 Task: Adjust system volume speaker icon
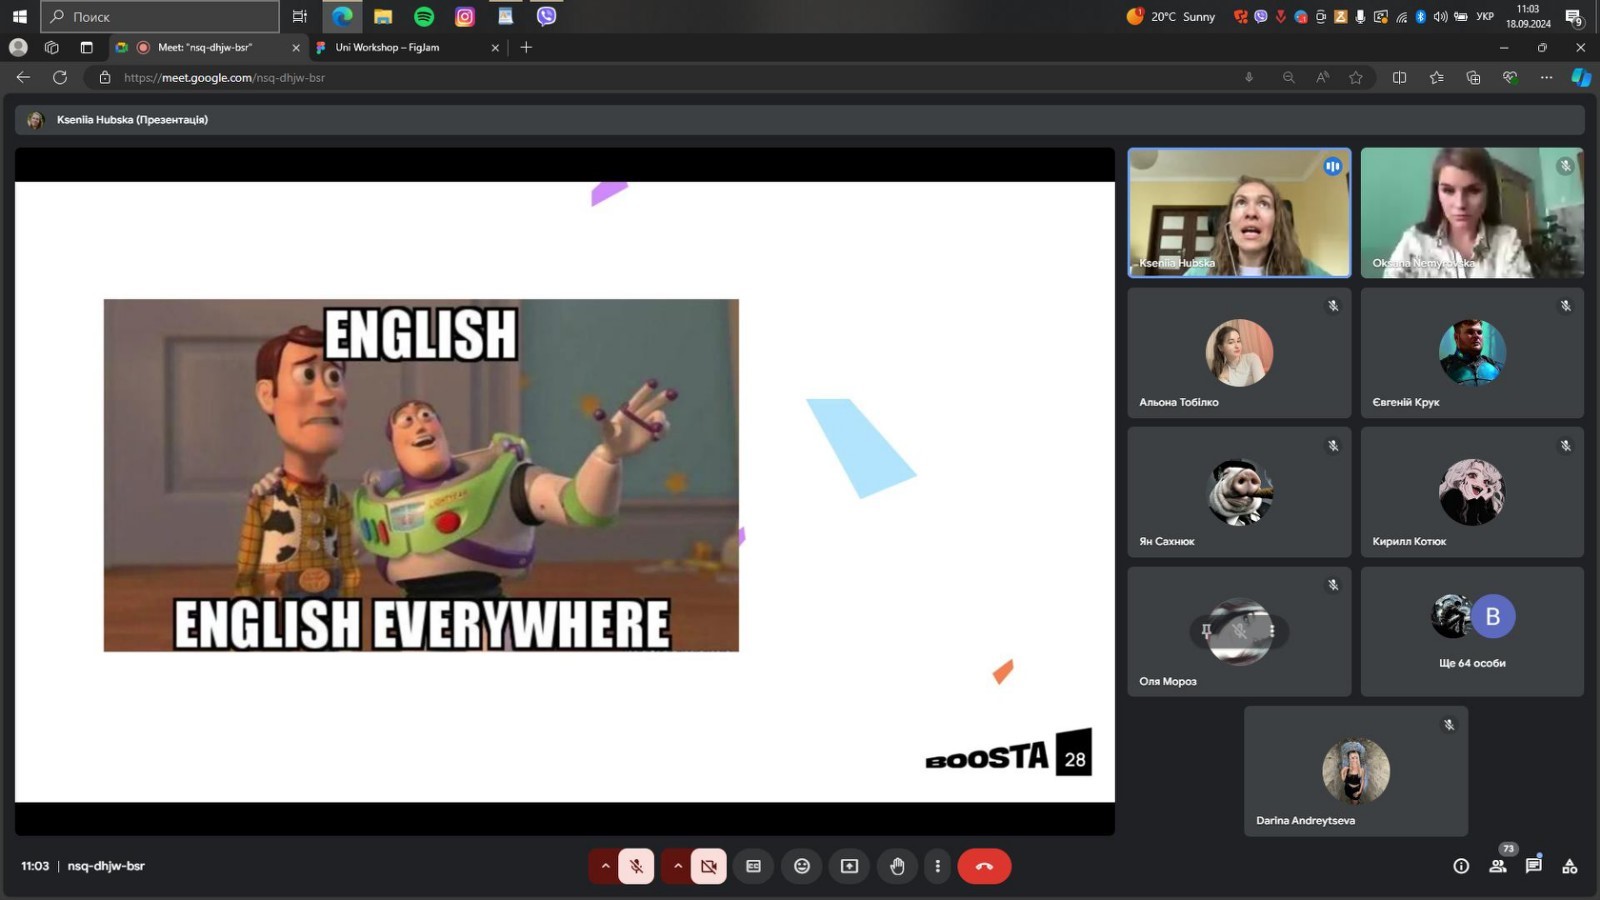pyautogui.click(x=1440, y=16)
